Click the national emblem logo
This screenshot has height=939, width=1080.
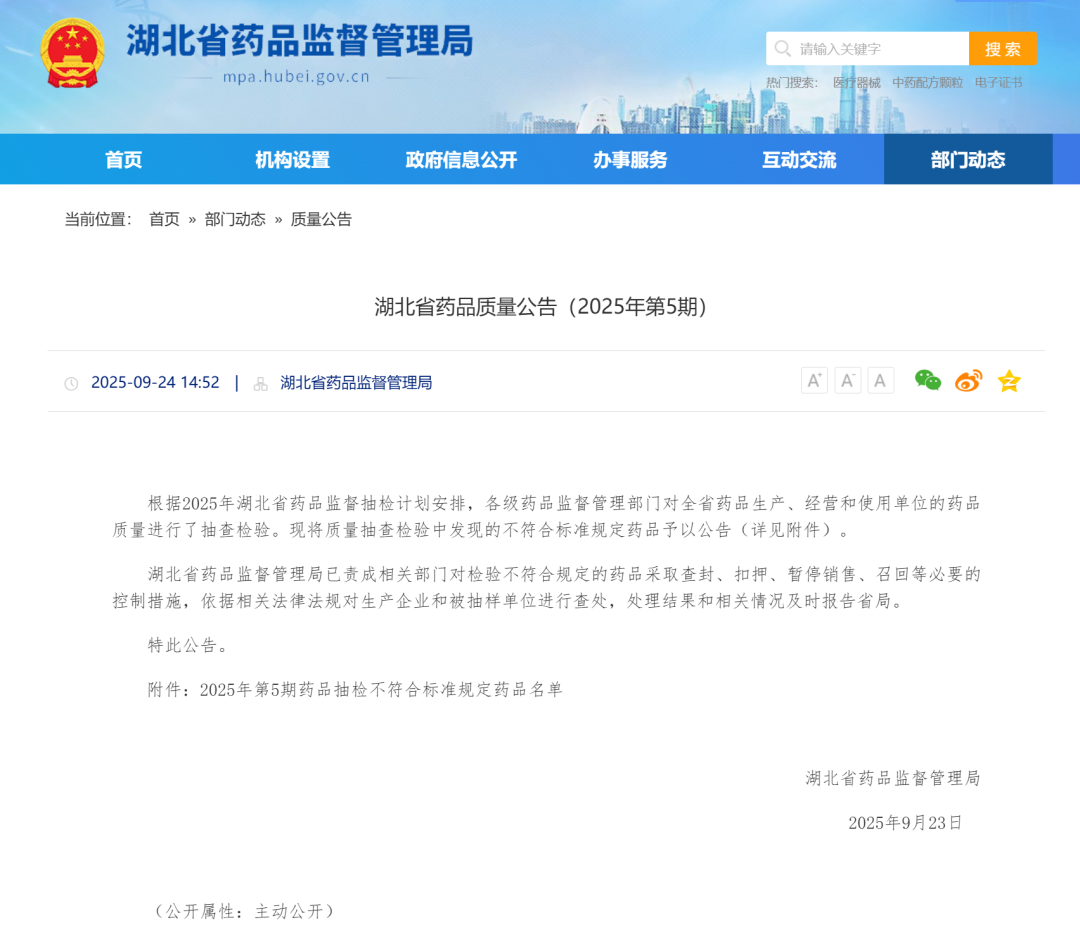72,53
